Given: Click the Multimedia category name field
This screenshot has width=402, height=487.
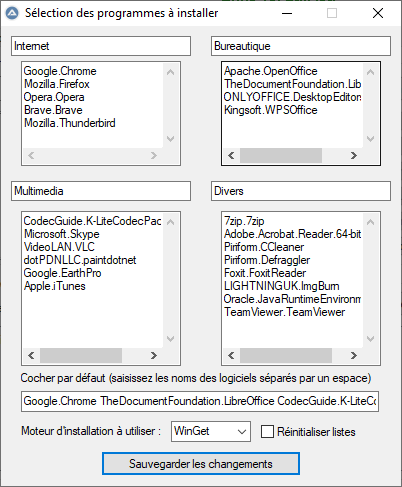Looking at the screenshot, I should tap(101, 191).
